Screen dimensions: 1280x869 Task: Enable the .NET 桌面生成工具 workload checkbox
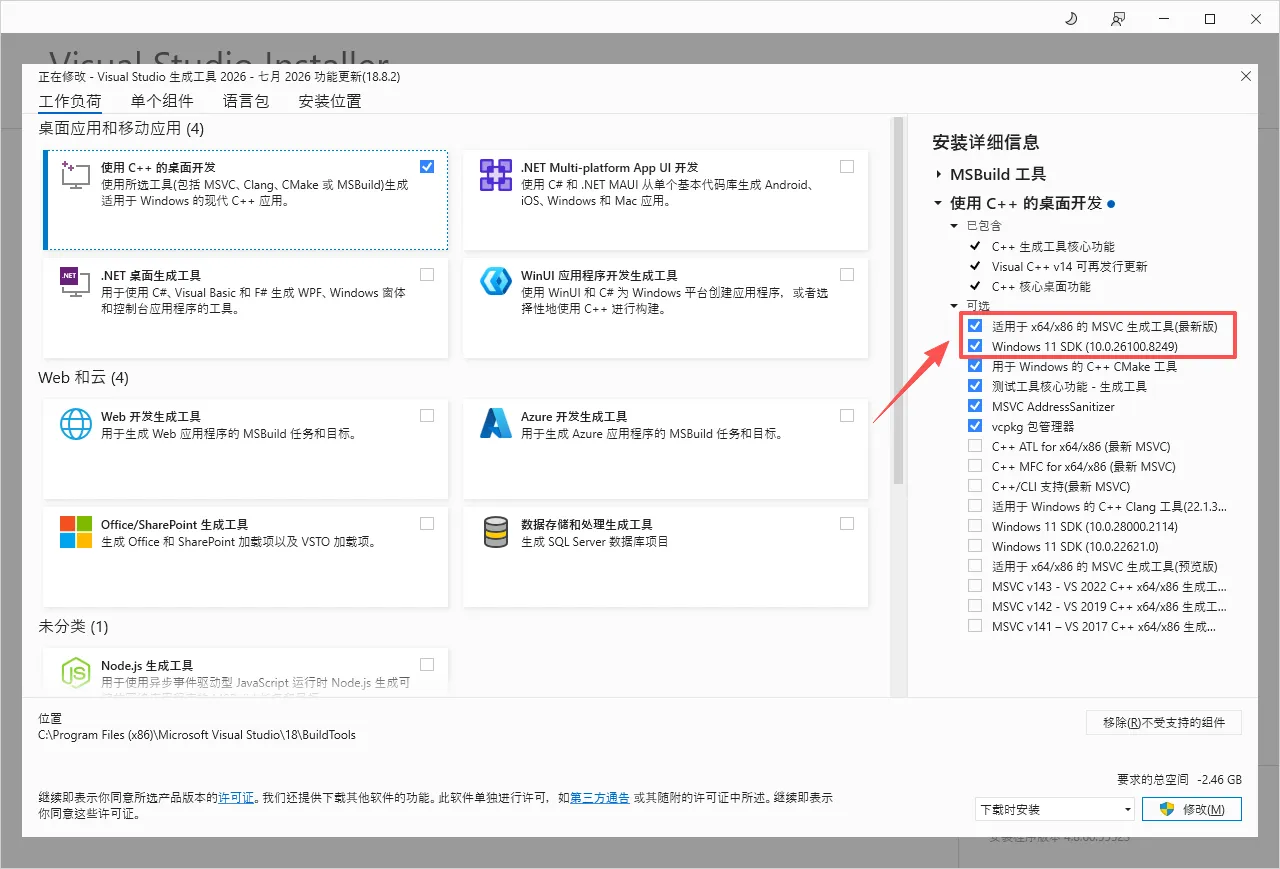pos(428,274)
